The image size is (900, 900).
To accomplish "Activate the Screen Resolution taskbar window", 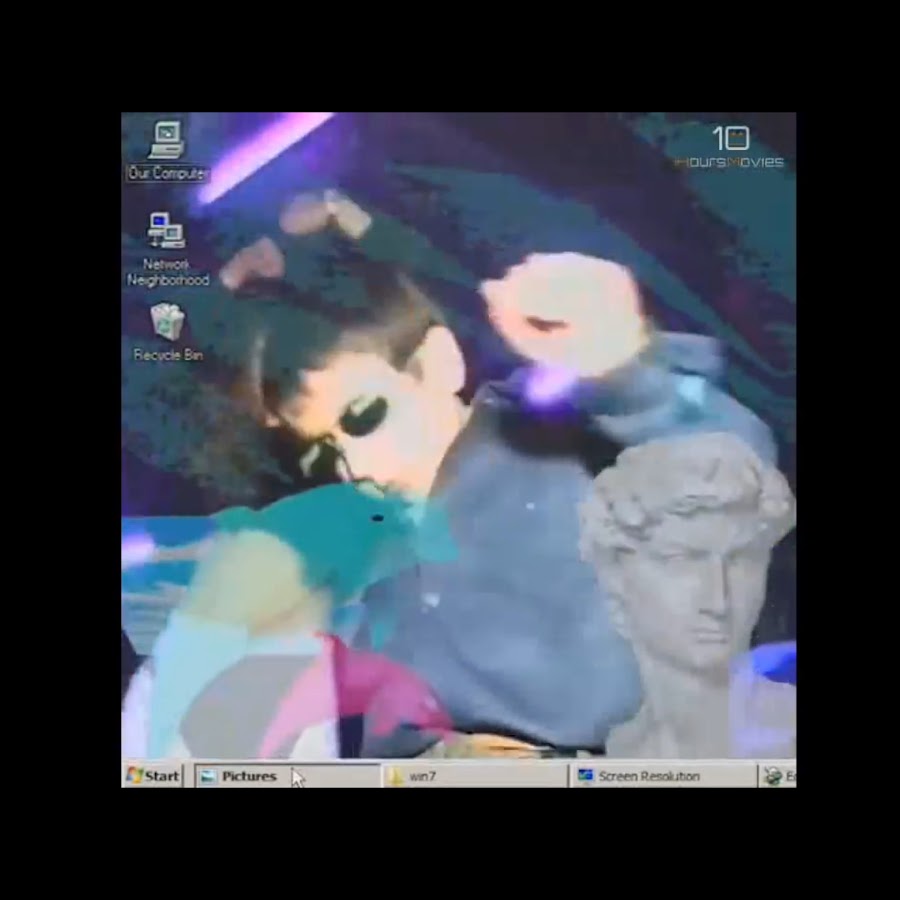I will [x=662, y=776].
